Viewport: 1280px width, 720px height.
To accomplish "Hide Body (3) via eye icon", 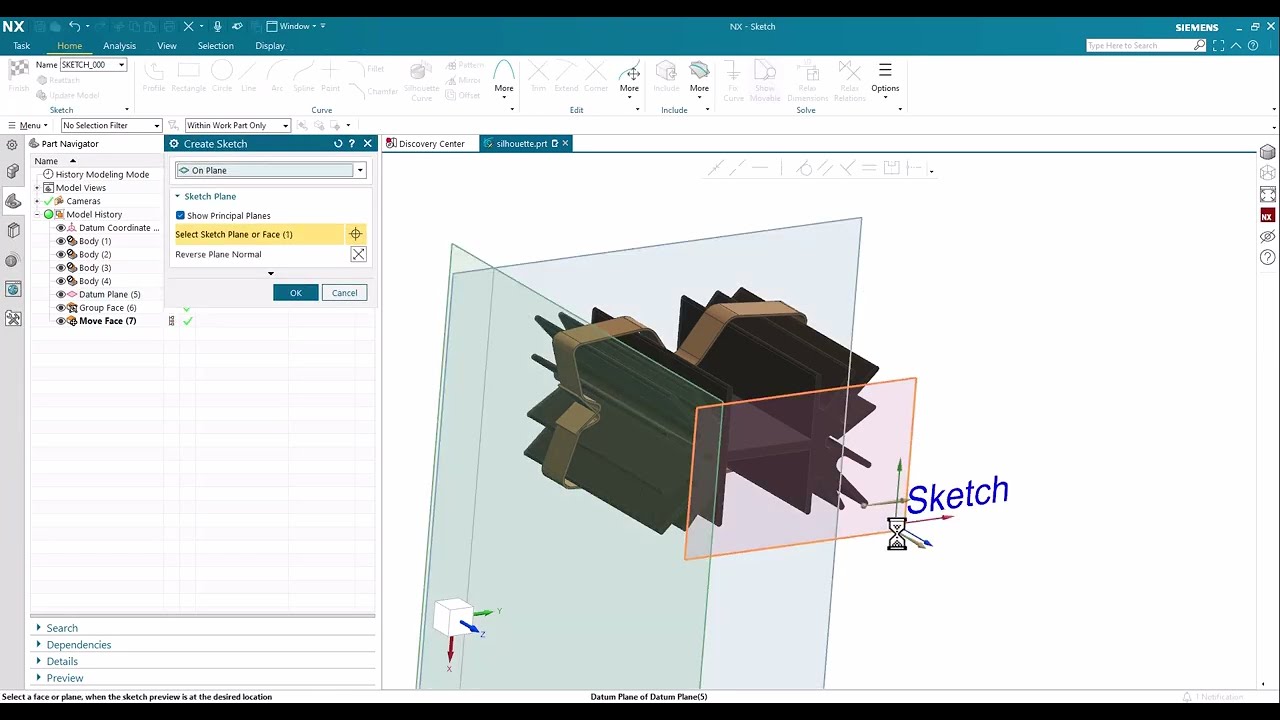I will pos(60,268).
